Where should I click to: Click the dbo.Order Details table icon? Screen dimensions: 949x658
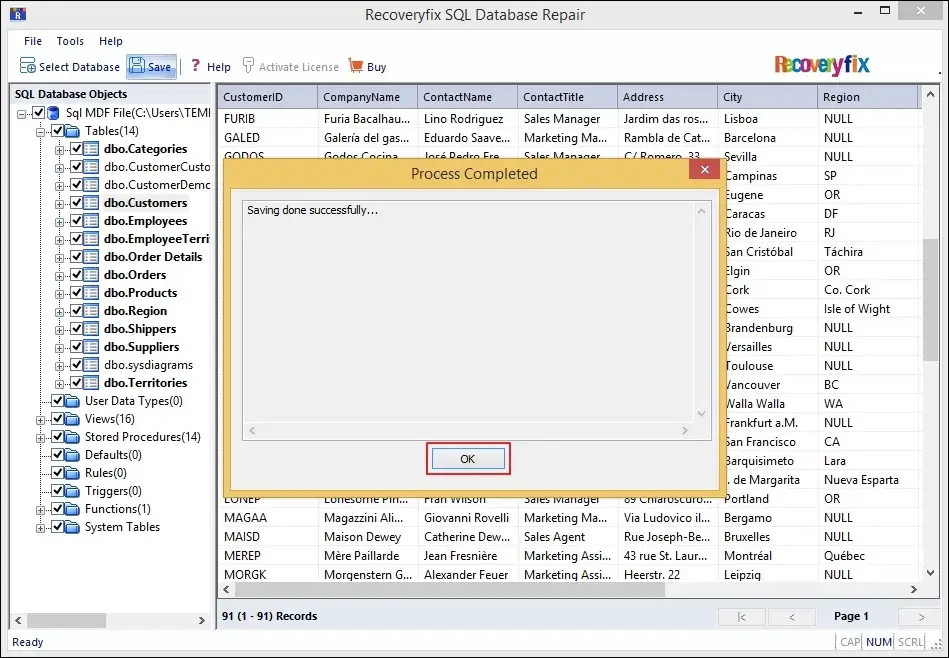click(91, 257)
